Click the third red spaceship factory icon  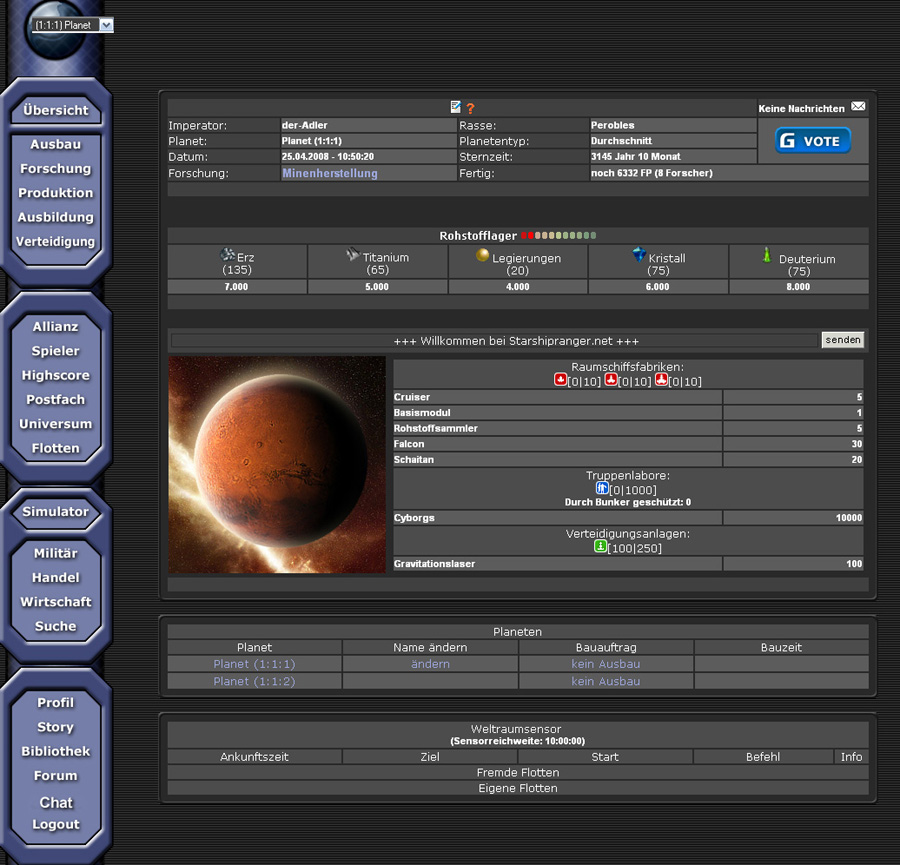coord(661,381)
